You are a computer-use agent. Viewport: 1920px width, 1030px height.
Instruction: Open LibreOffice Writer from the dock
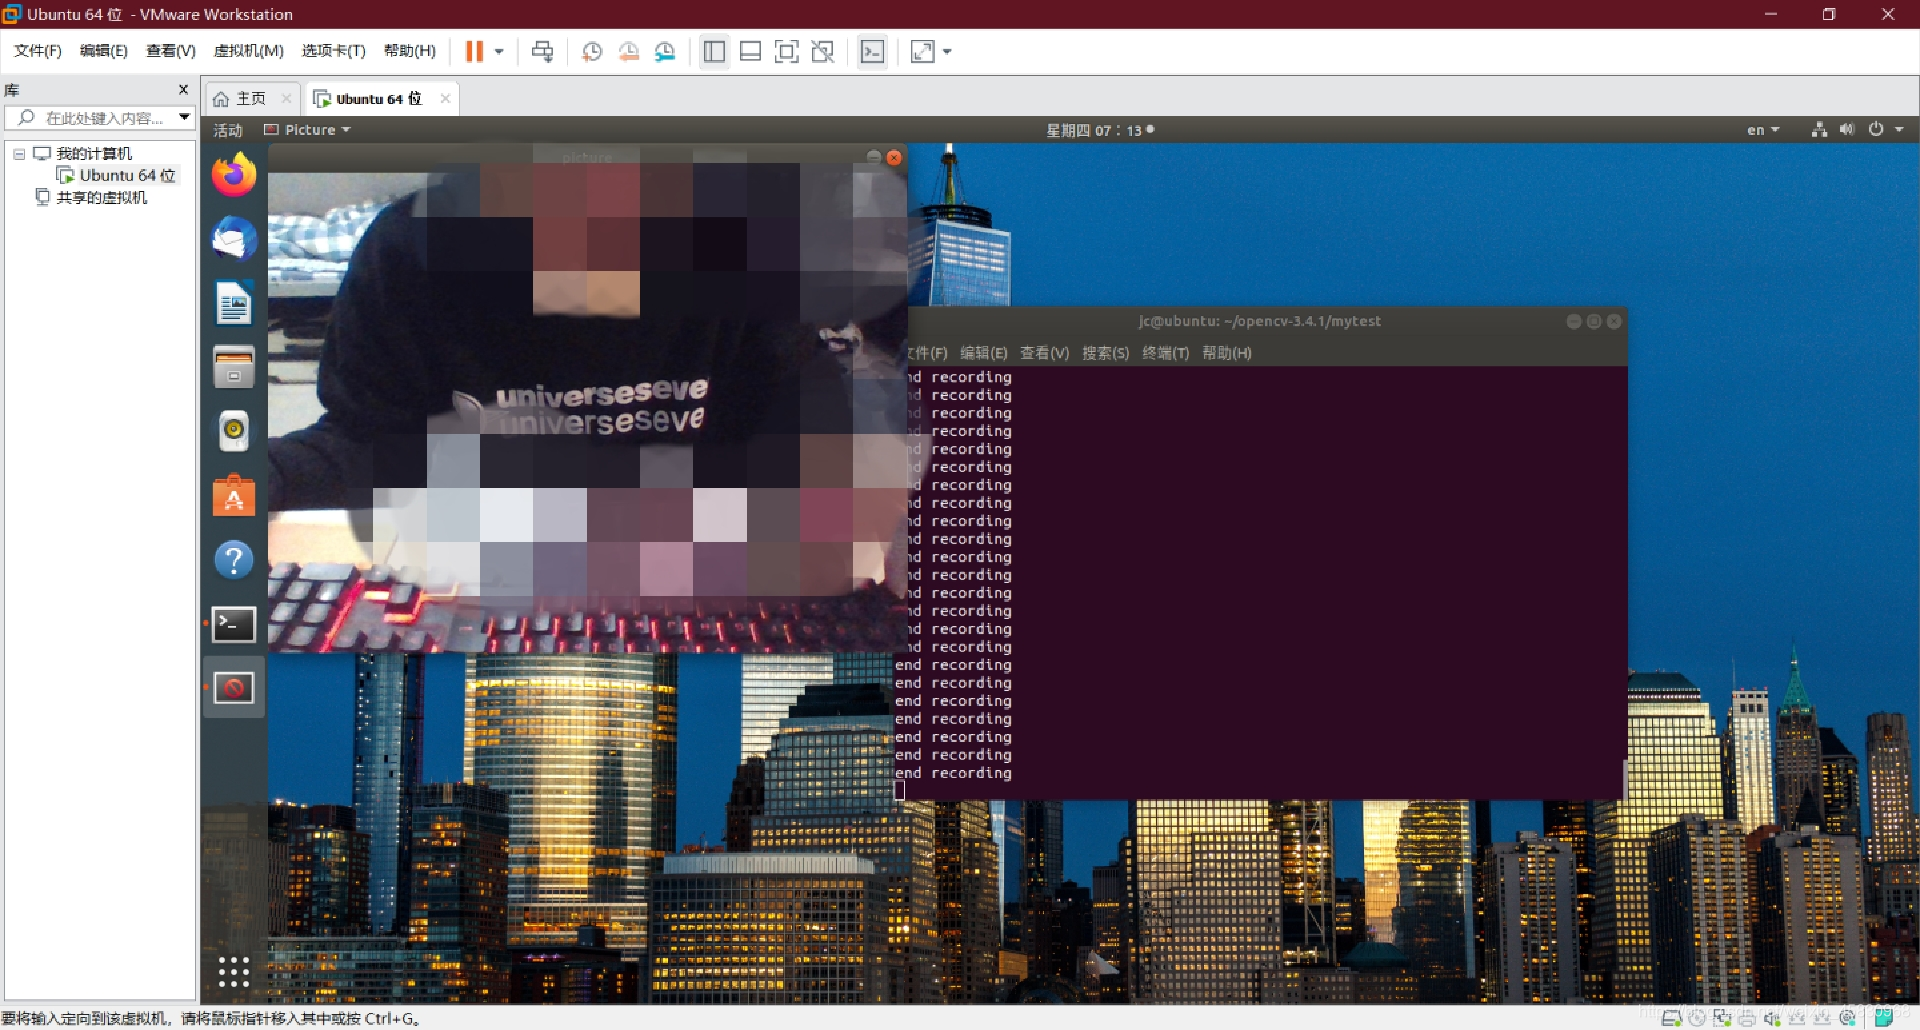234,304
